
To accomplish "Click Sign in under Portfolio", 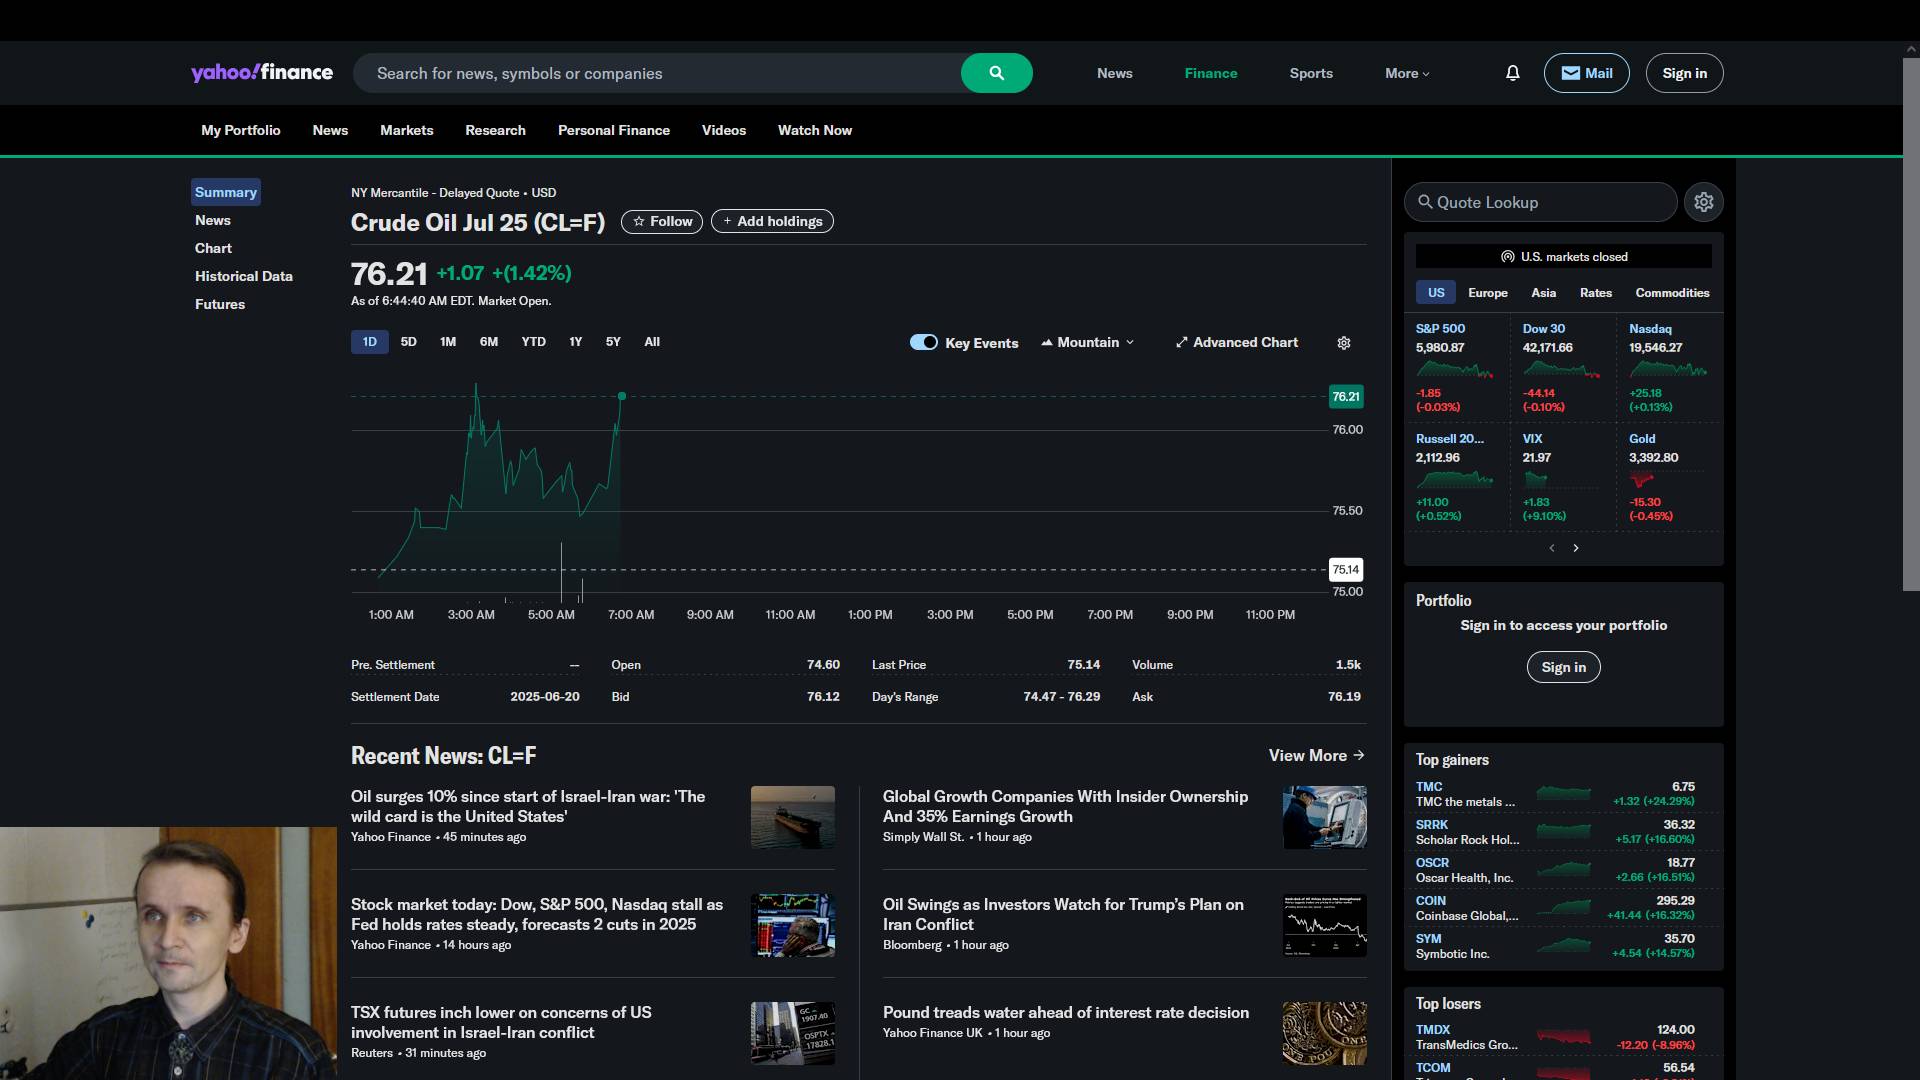I will 1563,667.
